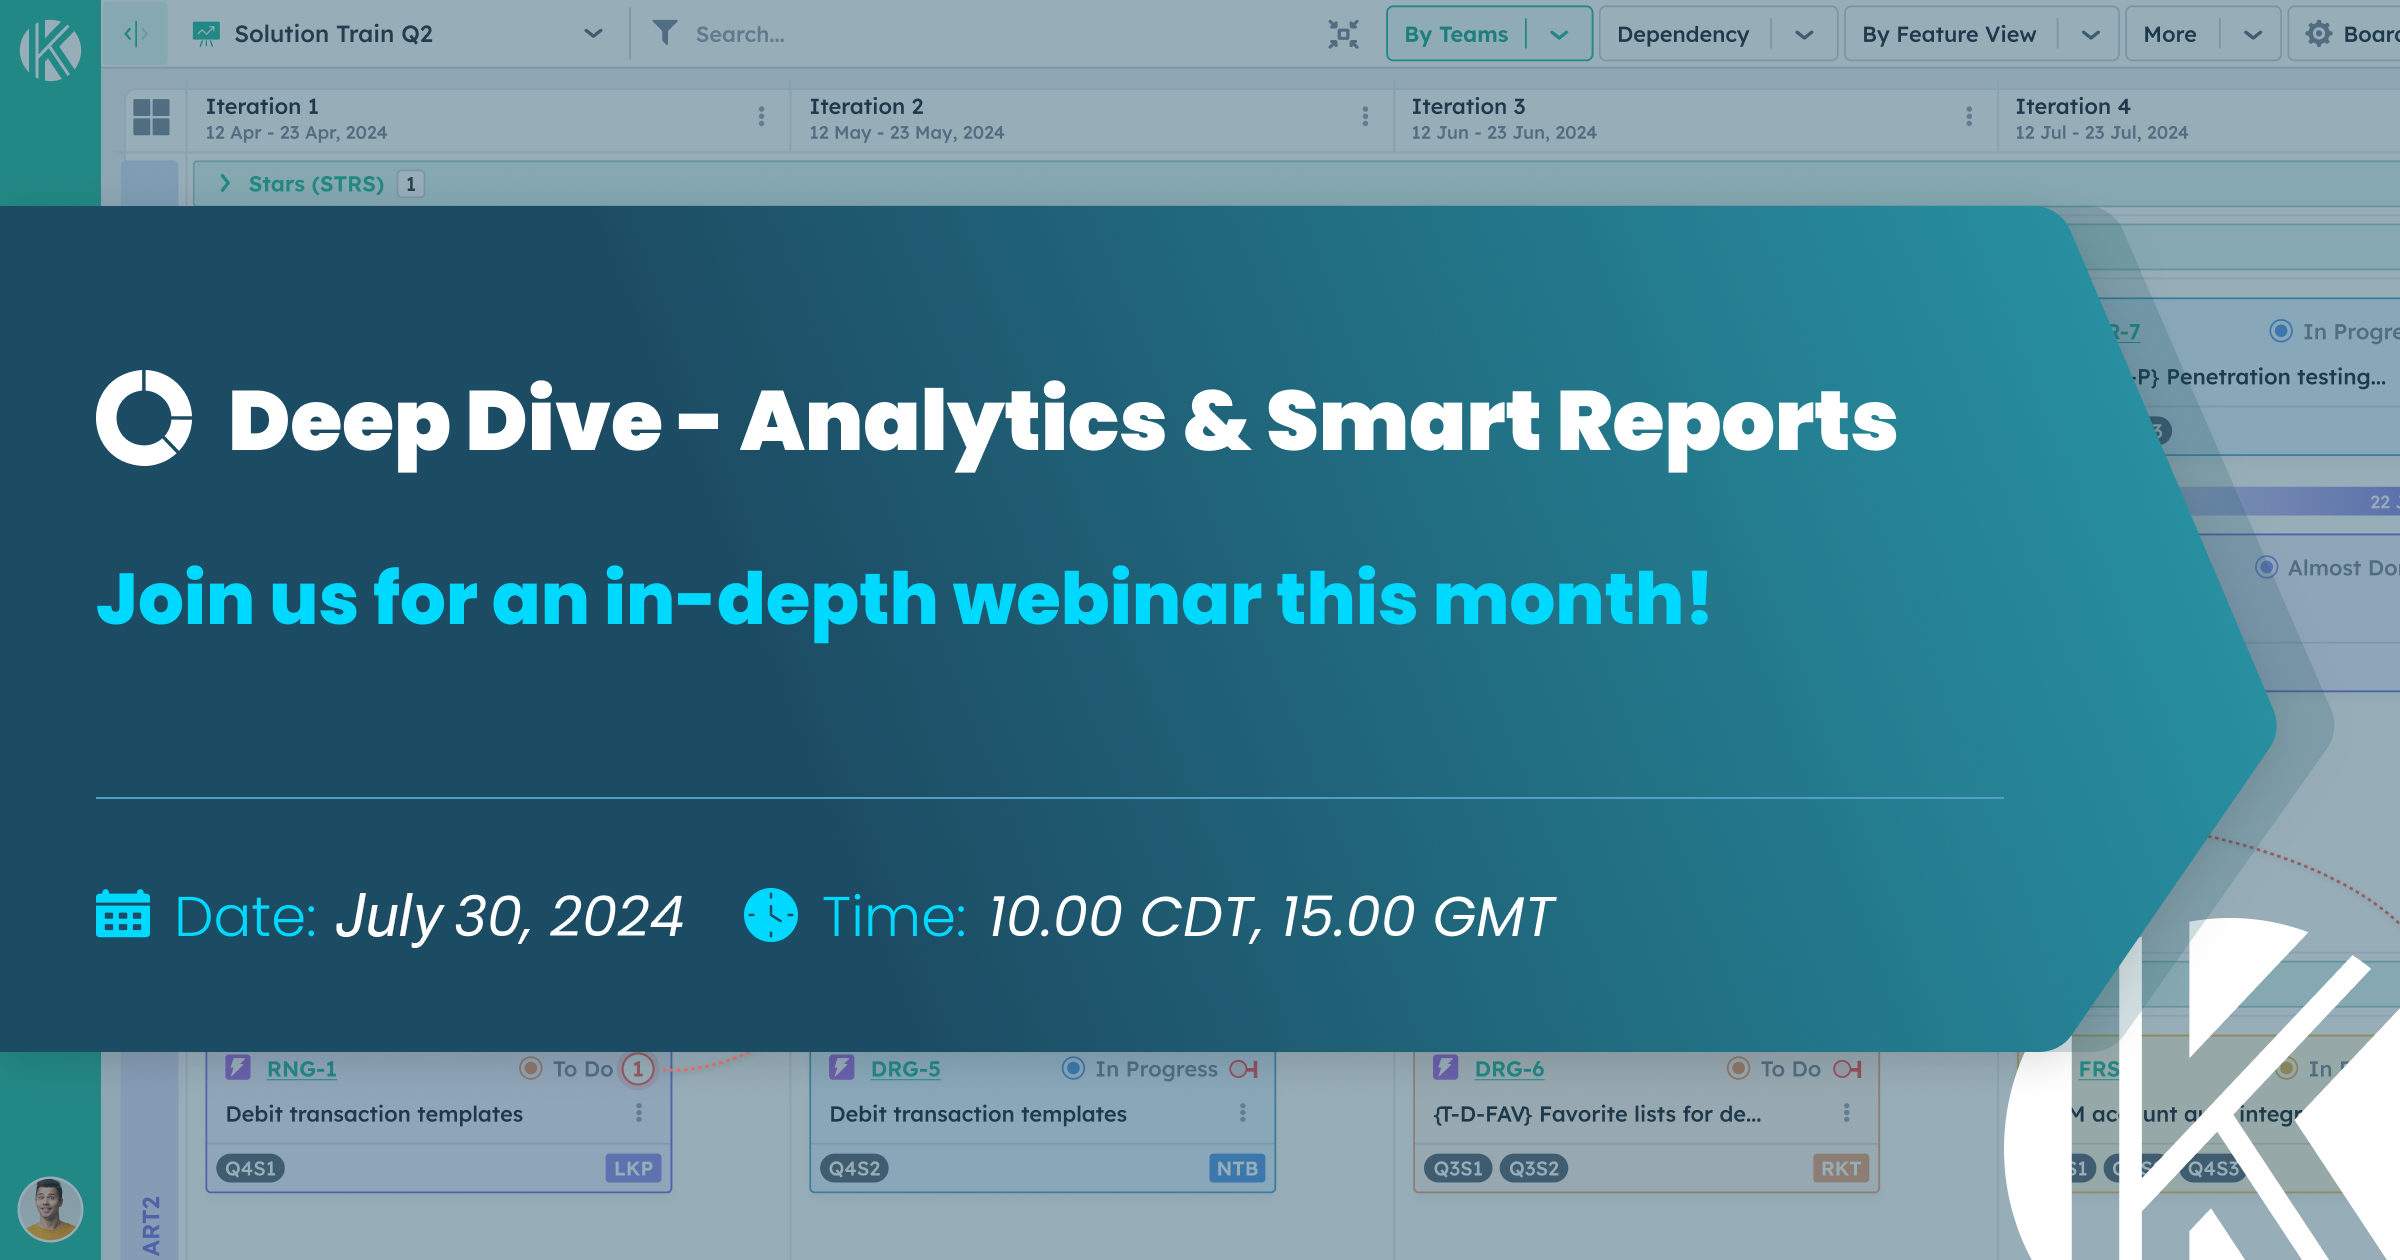Click the RNG-1 title 'Debit transaction templates'
This screenshot has height=1260, width=2400.
coord(374,1114)
